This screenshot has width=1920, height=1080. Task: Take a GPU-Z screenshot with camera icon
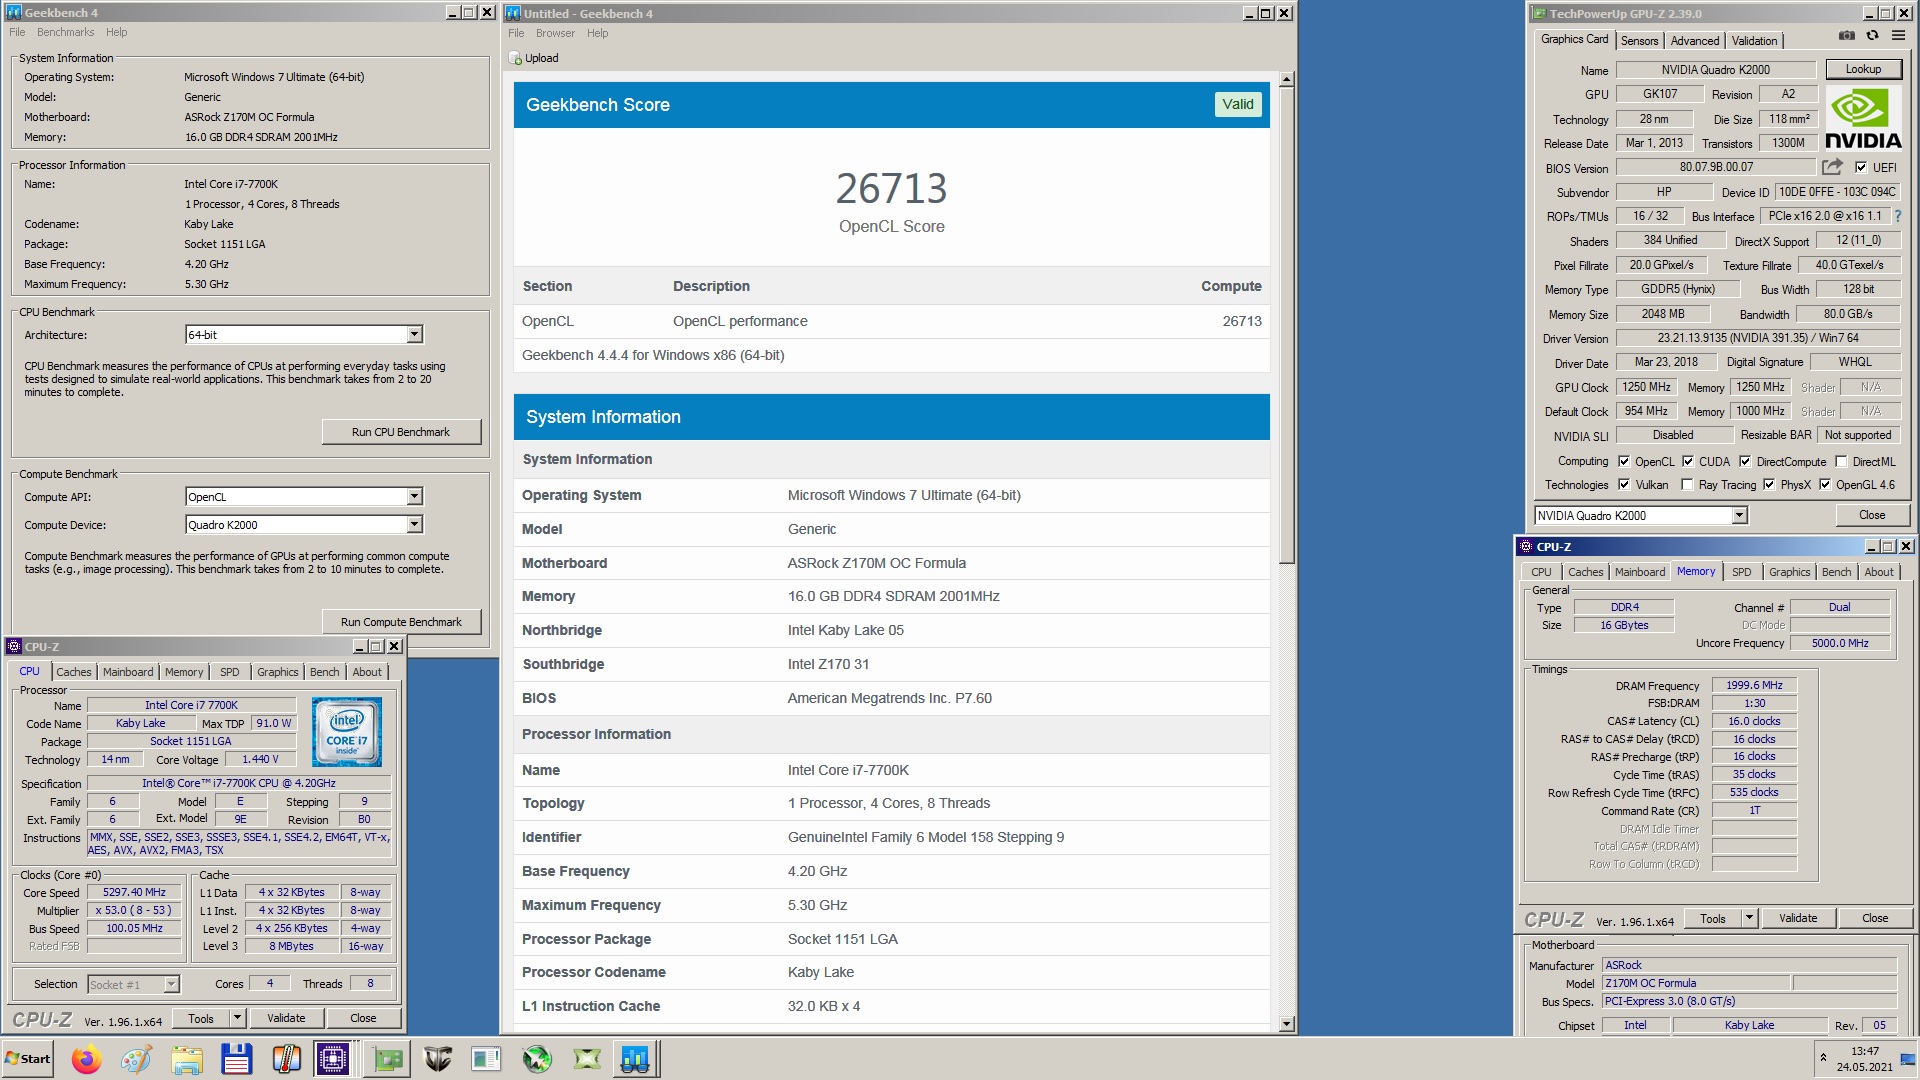(1847, 36)
